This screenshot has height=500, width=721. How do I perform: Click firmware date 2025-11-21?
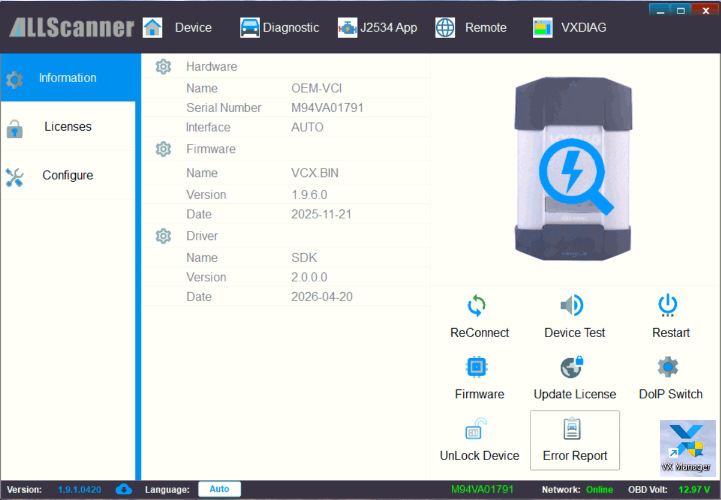[x=321, y=214]
